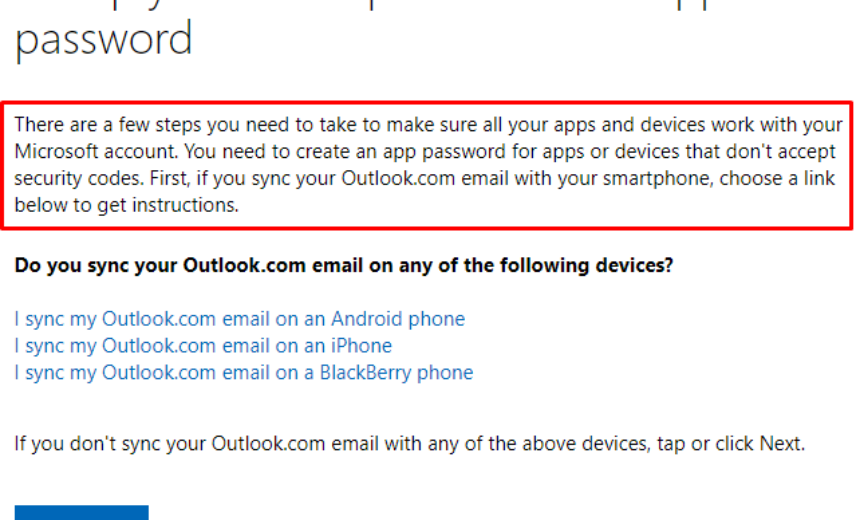Click the large "password" heading
This screenshot has width=860, height=520.
103,40
